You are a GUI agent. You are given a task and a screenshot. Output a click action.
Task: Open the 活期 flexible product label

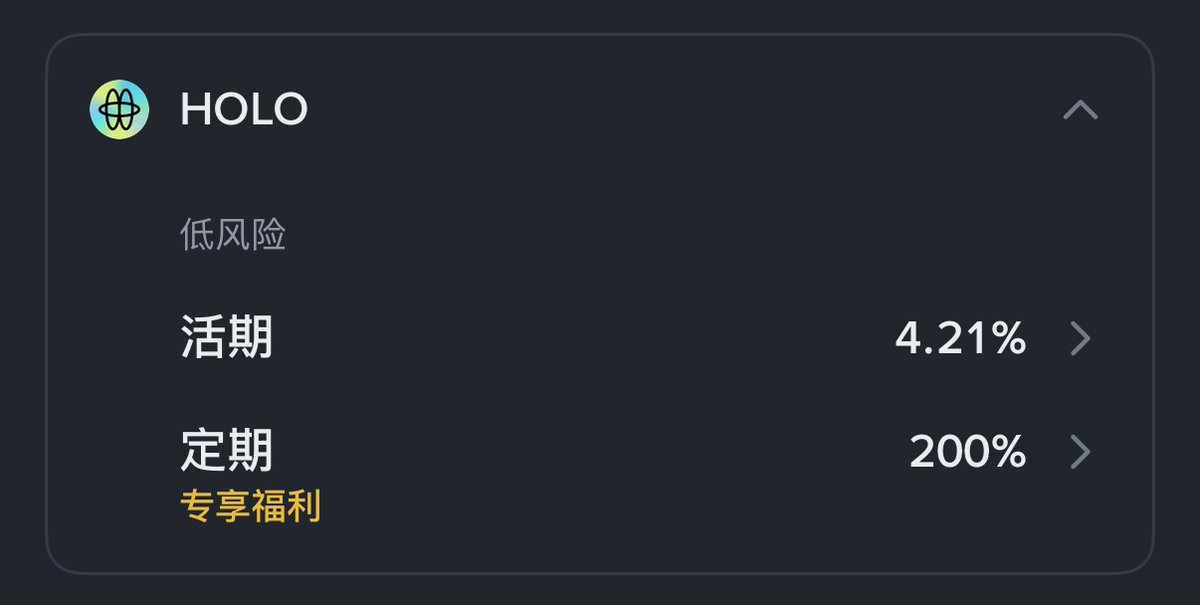(x=227, y=338)
